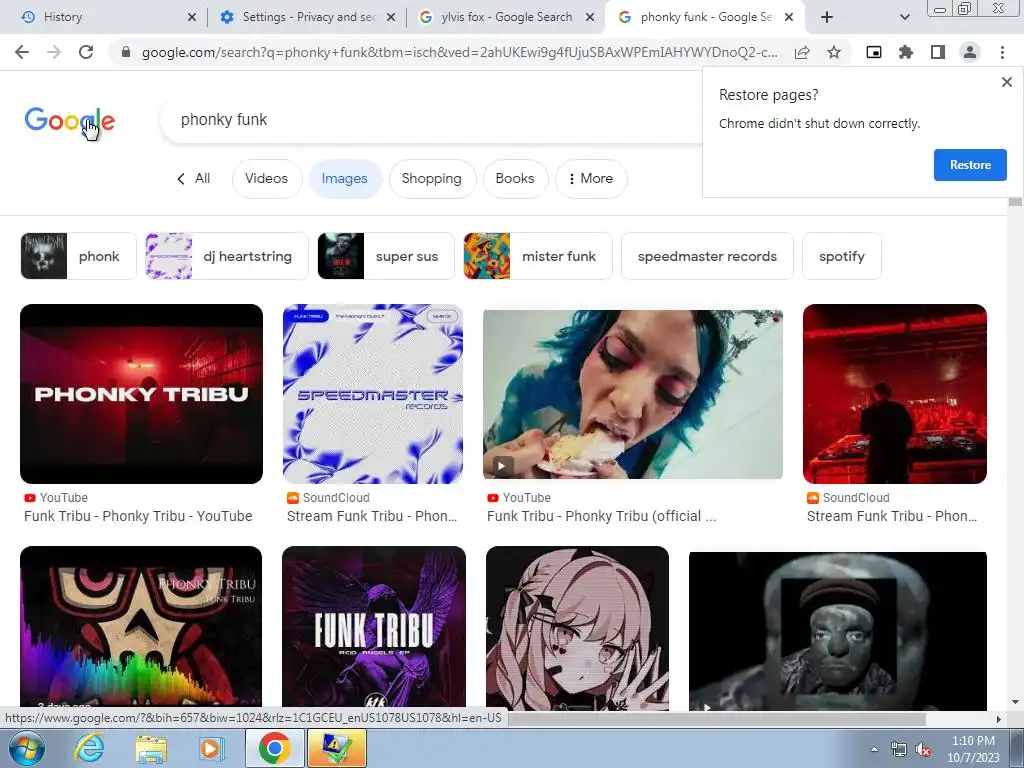
Task: Open picture-in-picture media control icon
Action: 874,52
